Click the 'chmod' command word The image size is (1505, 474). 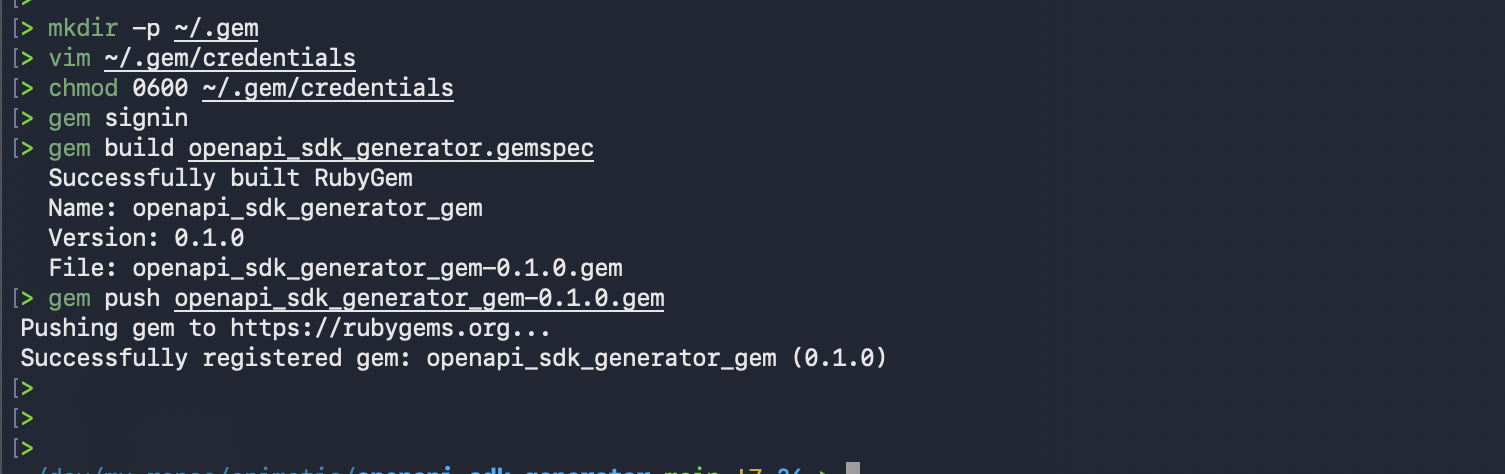(83, 88)
